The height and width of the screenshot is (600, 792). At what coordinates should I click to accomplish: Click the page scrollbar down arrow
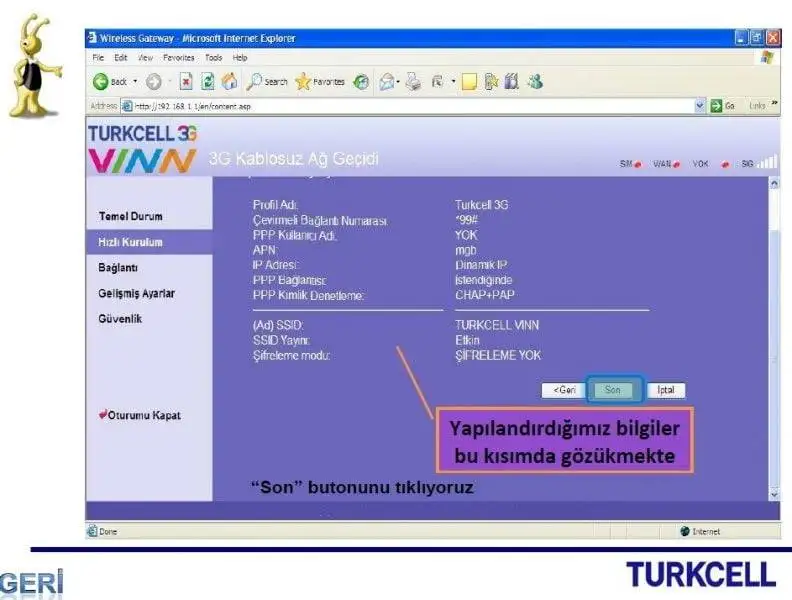(774, 495)
